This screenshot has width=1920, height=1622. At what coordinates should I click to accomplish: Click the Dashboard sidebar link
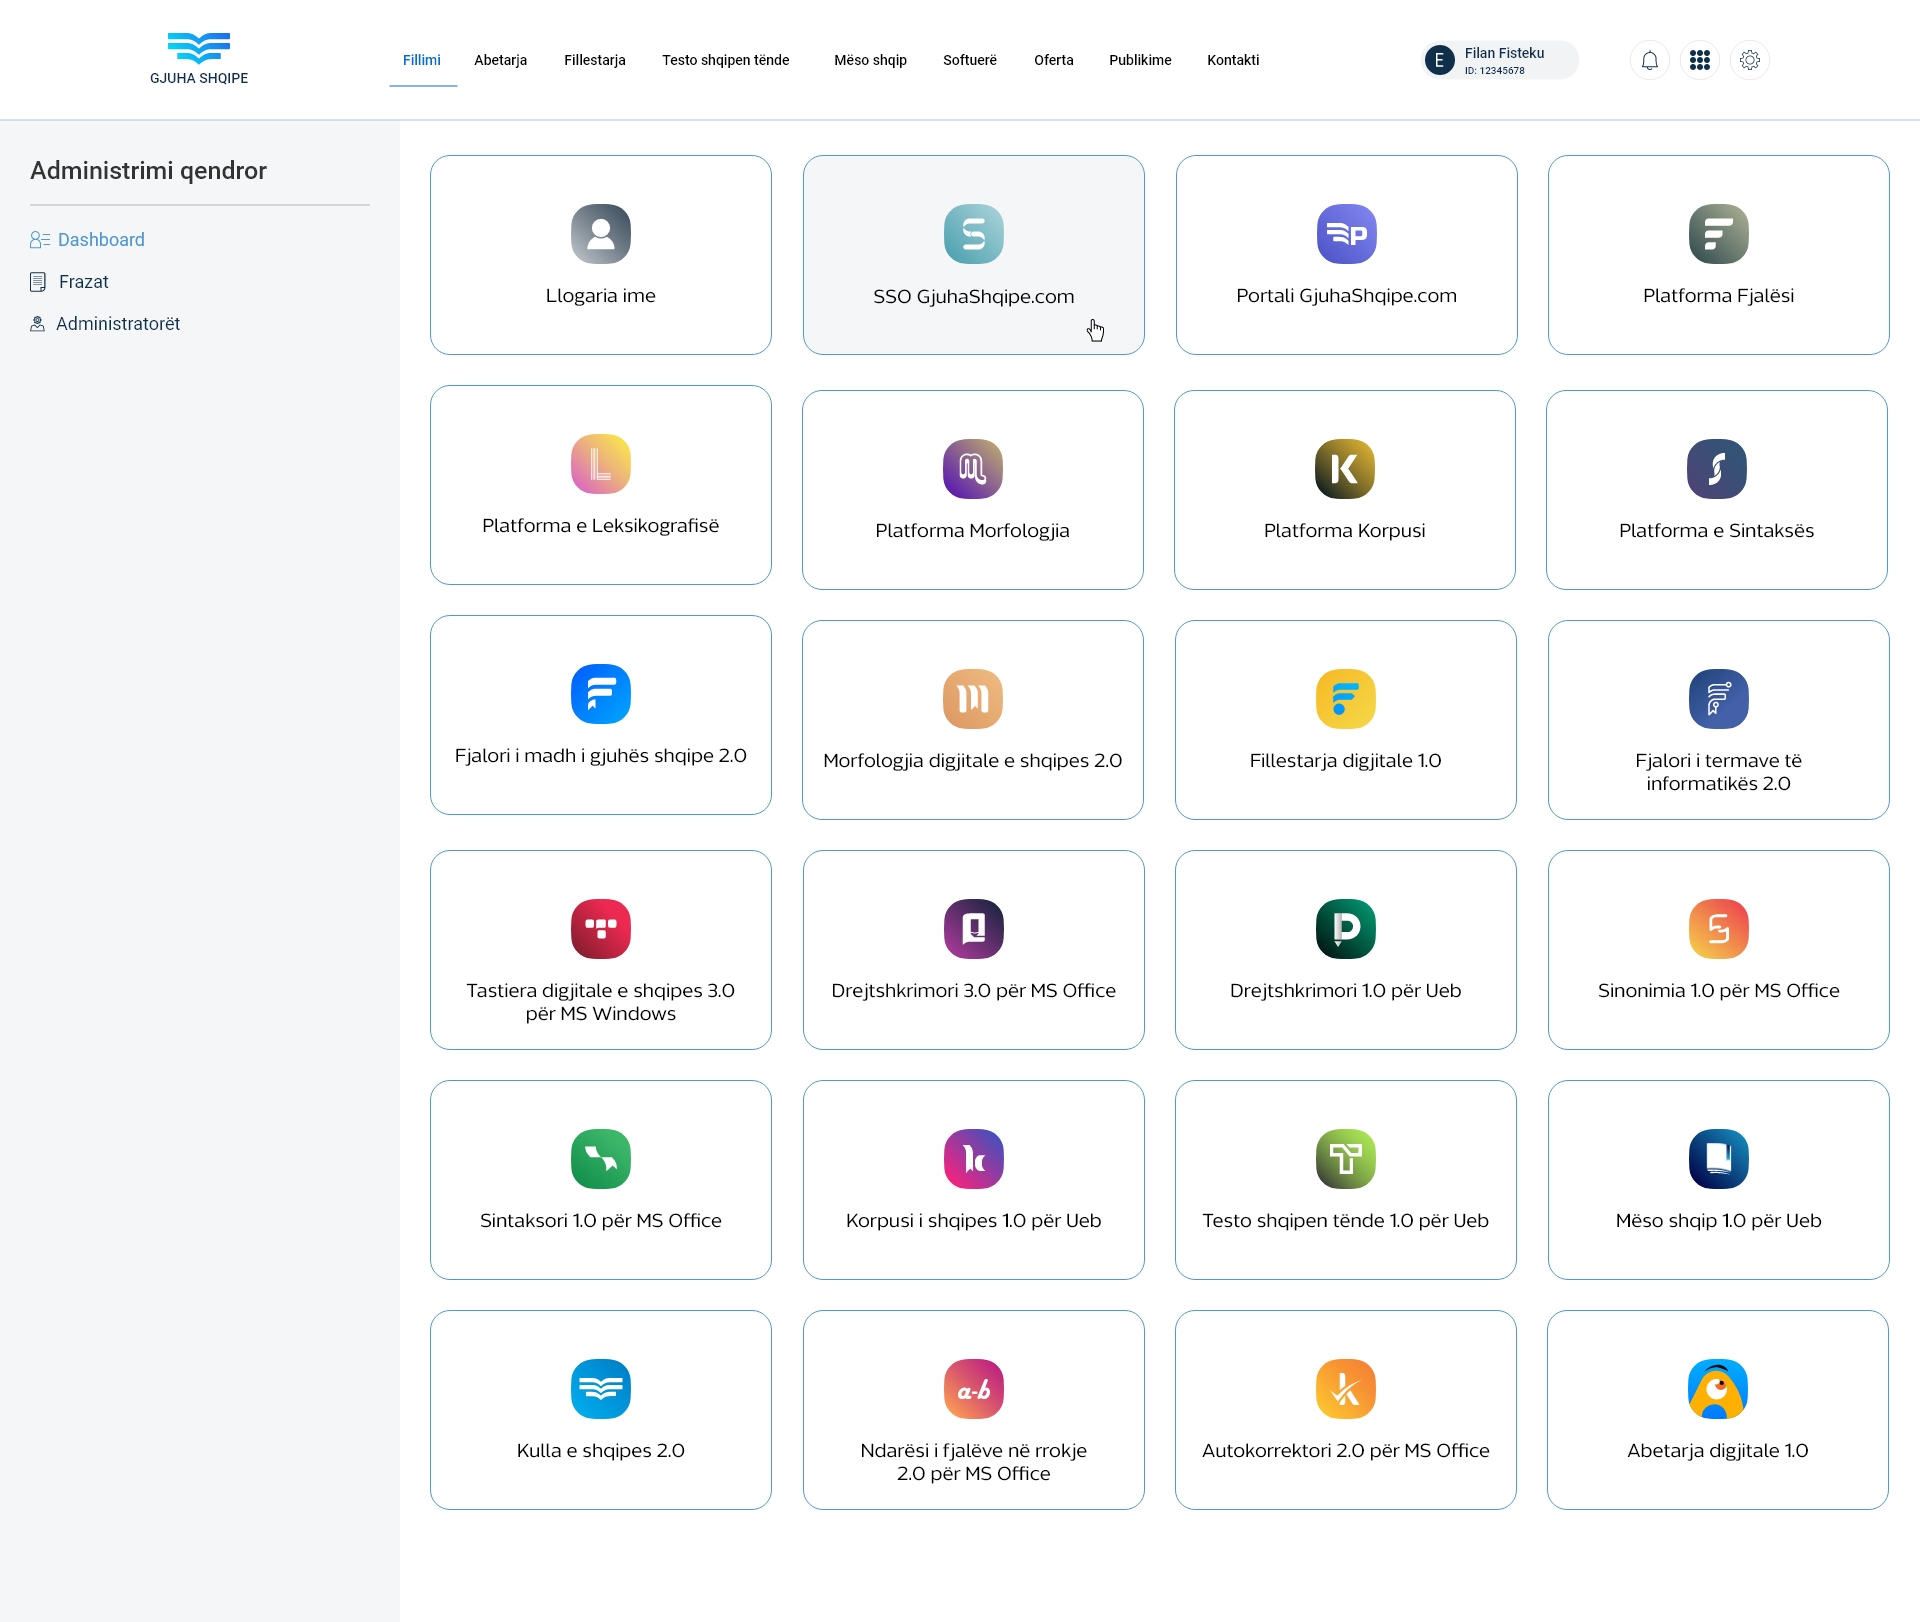coord(100,240)
